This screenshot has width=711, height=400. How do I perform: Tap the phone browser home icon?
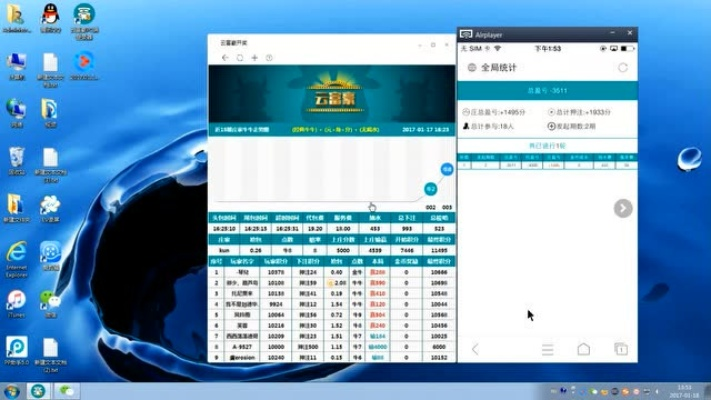pos(584,349)
